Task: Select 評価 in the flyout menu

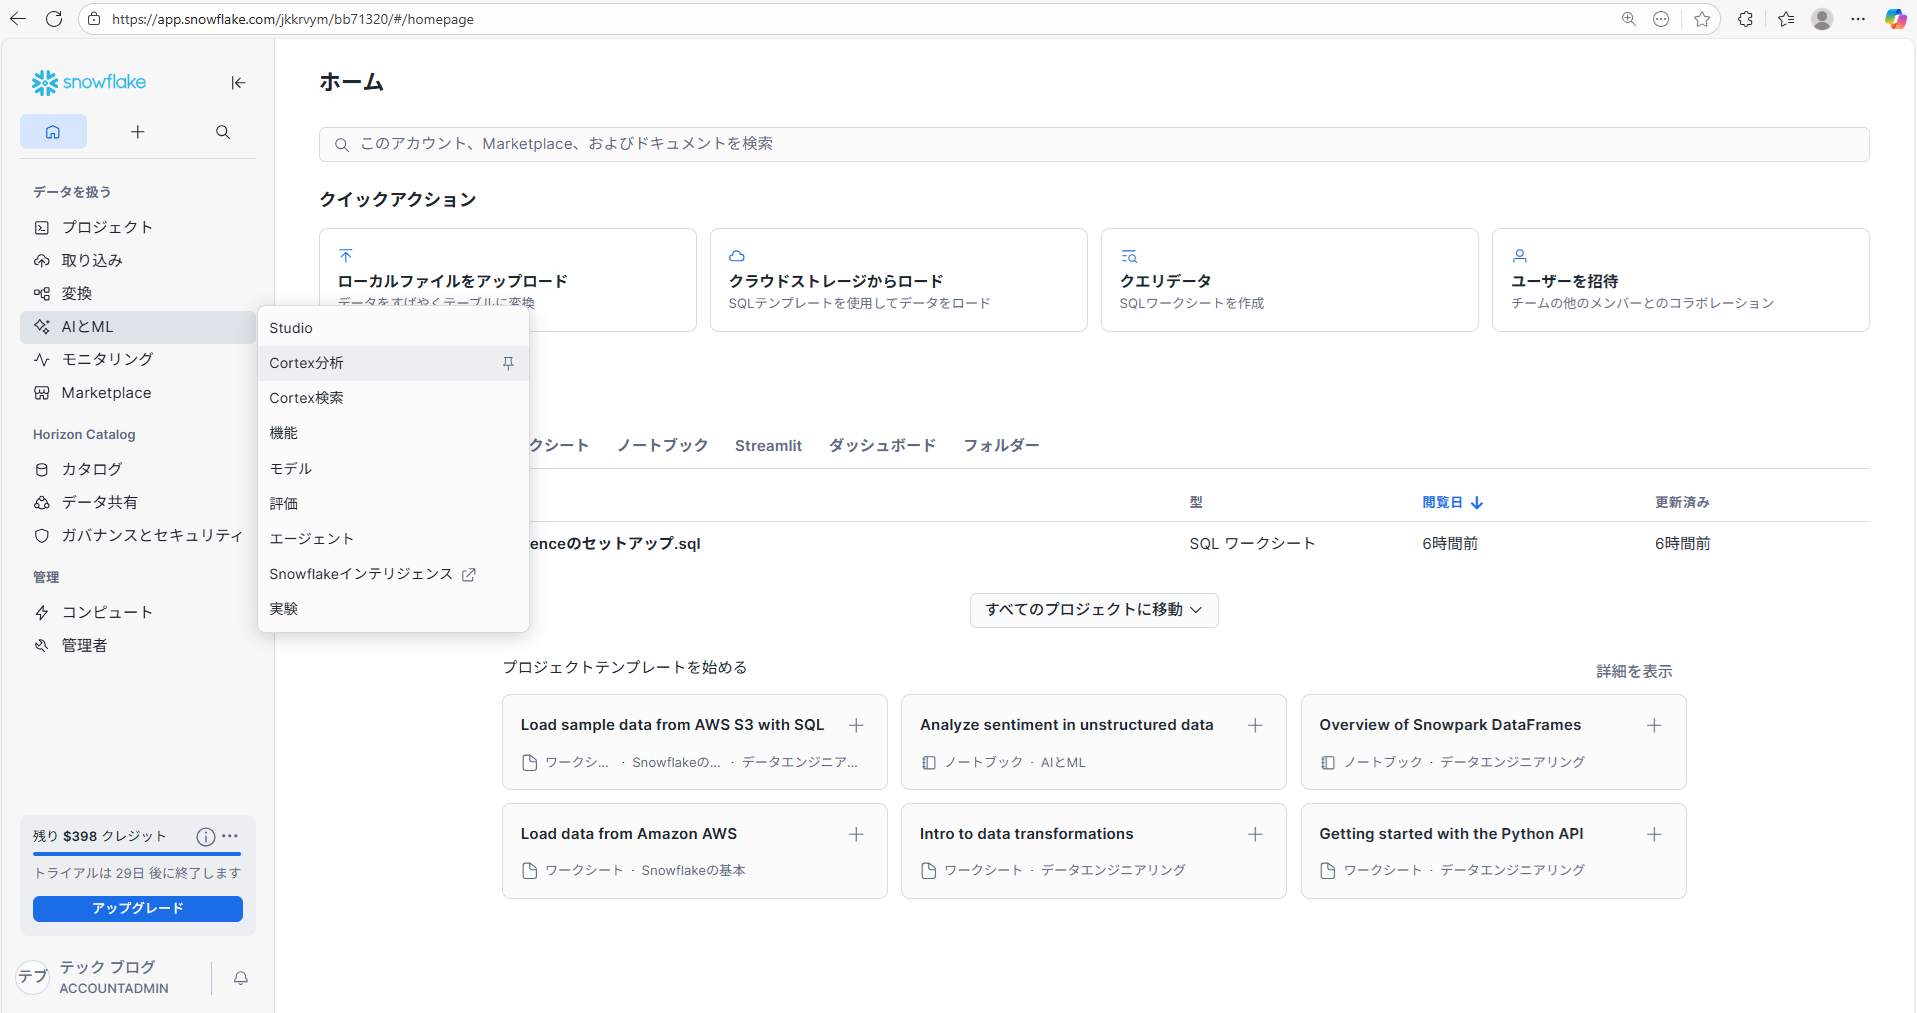Action: [x=393, y=503]
